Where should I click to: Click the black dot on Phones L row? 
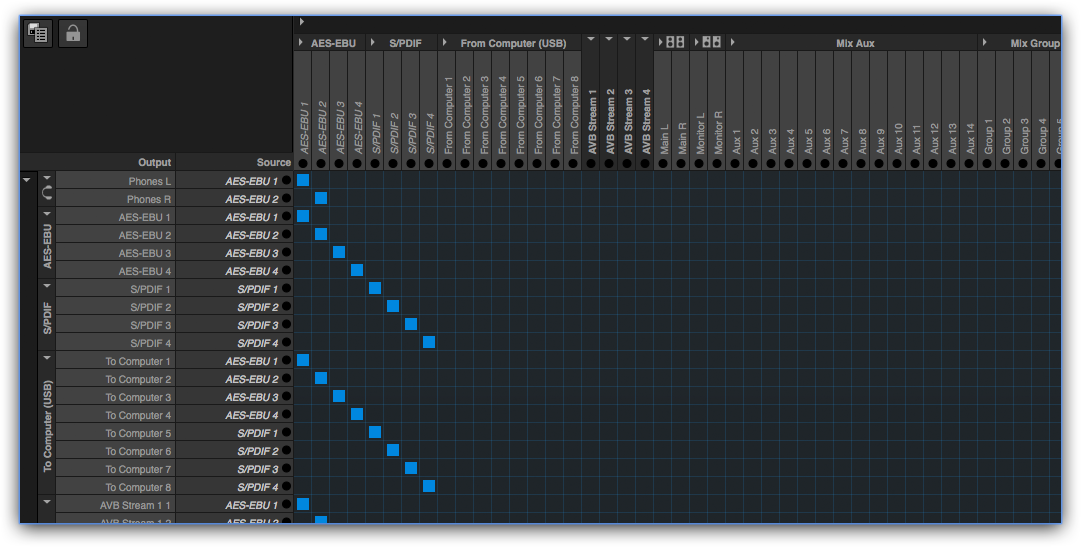click(287, 181)
